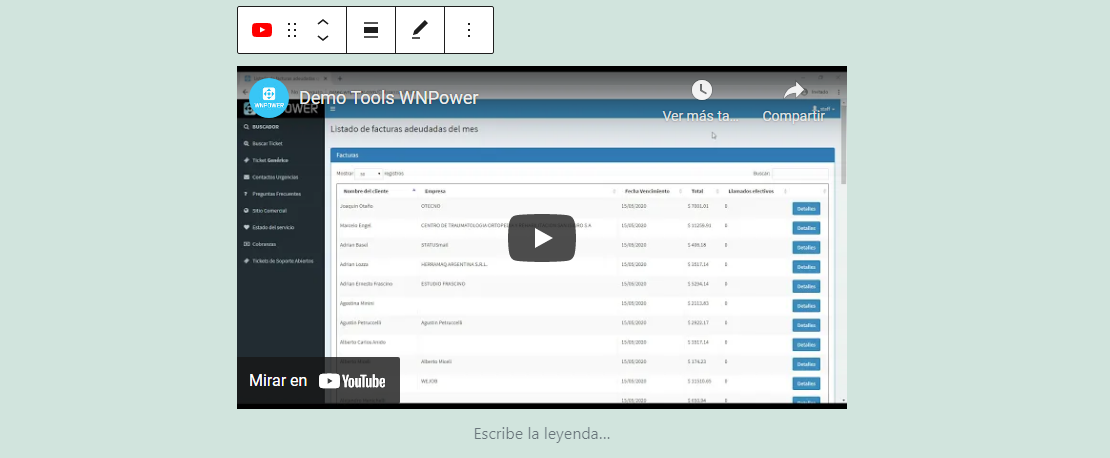Click the block drag handle dots

[x=292, y=30]
